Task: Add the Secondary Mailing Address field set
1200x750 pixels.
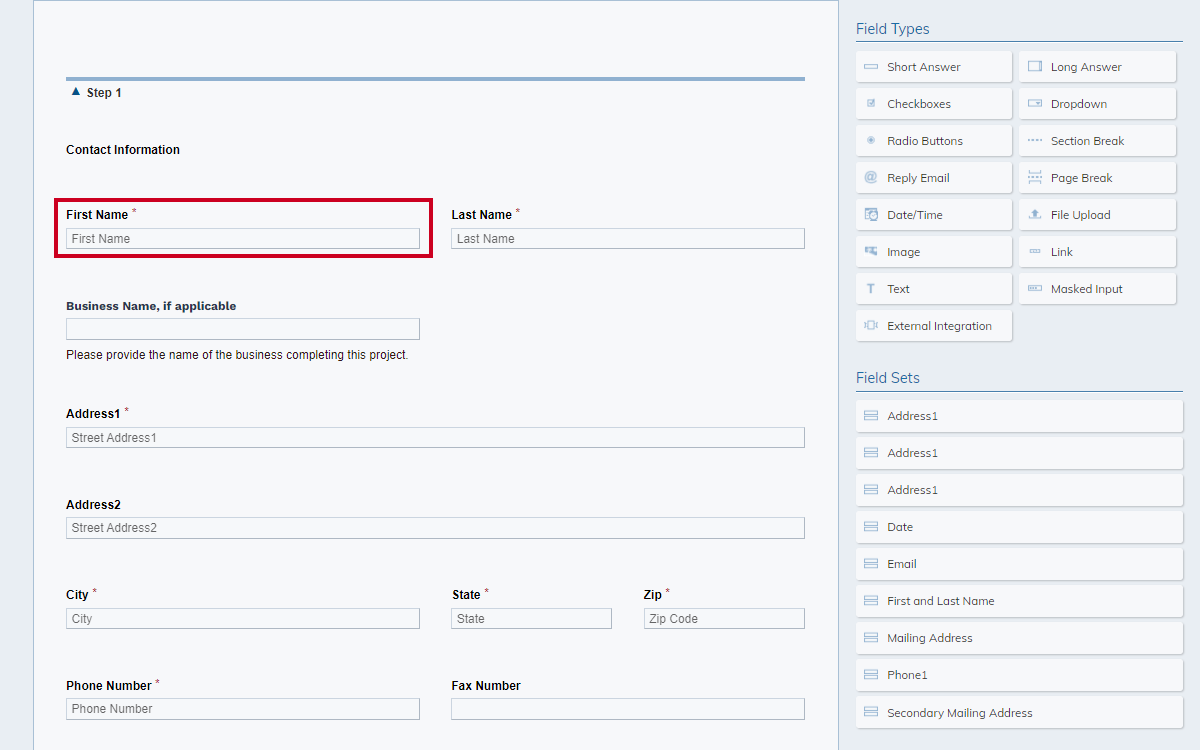Action: (x=1019, y=713)
